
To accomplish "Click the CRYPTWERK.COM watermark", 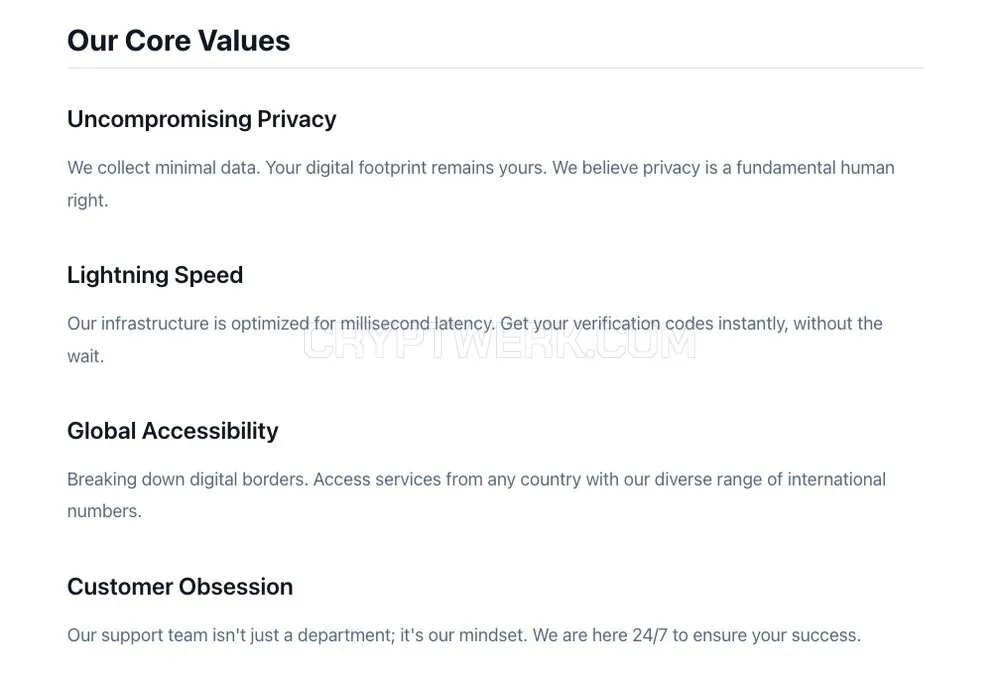I will (x=499, y=343).
